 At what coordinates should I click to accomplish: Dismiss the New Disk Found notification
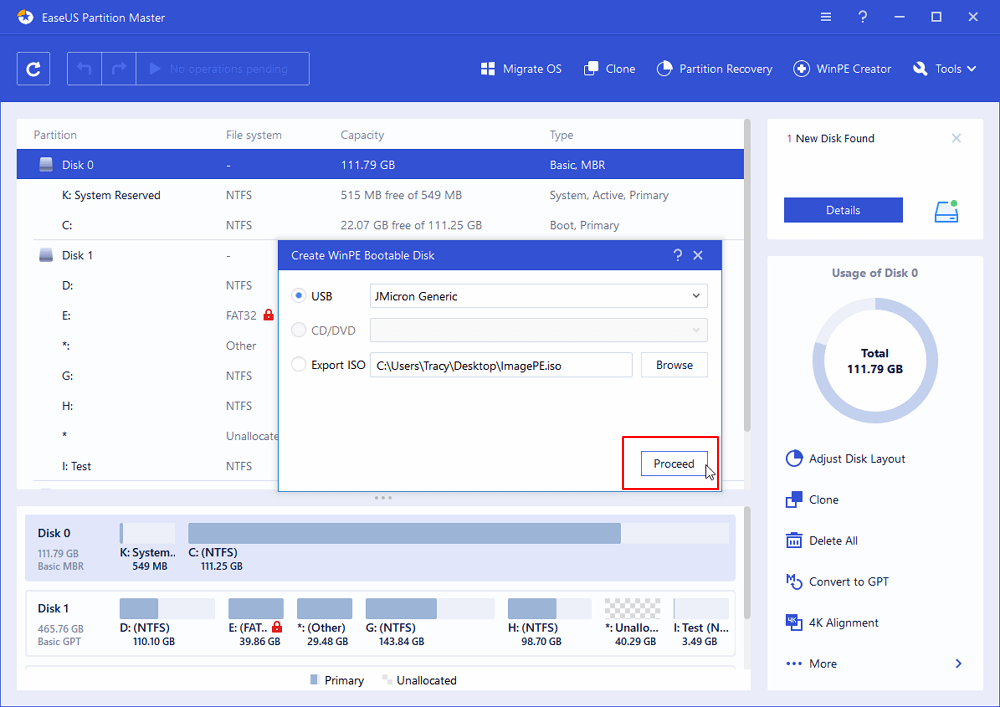coord(956,138)
